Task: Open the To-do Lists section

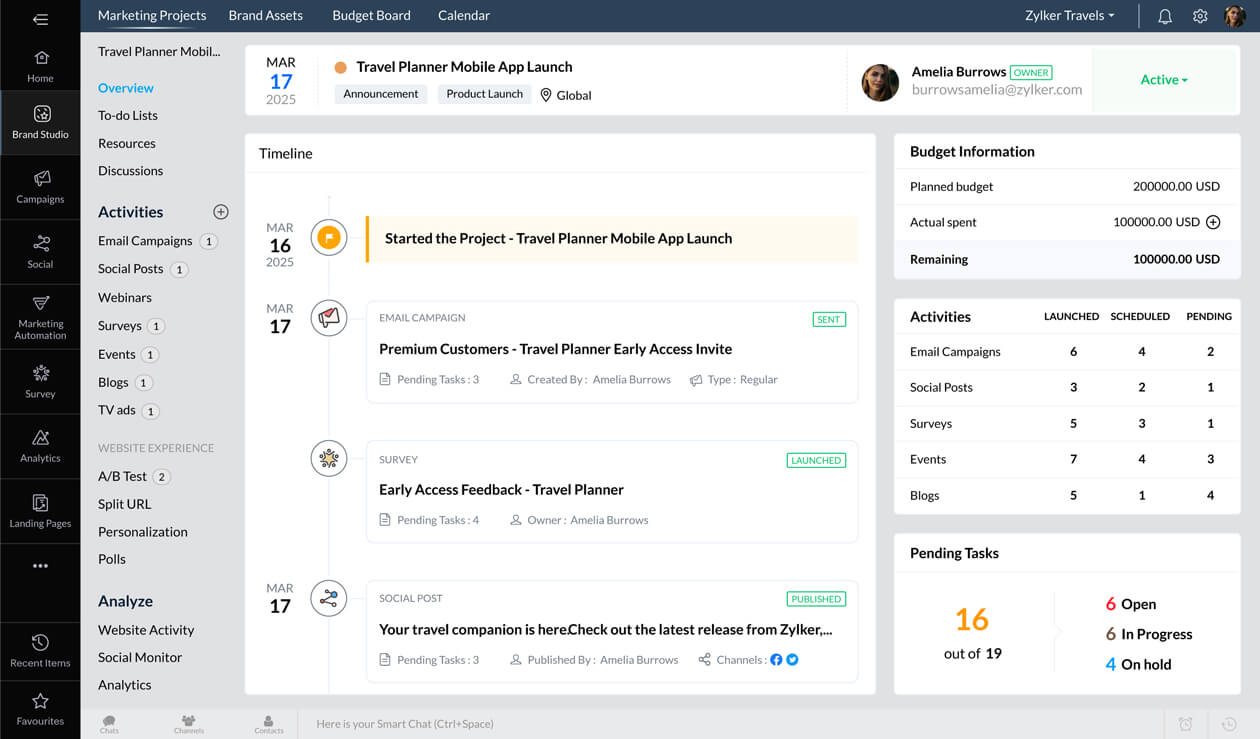Action: tap(126, 115)
